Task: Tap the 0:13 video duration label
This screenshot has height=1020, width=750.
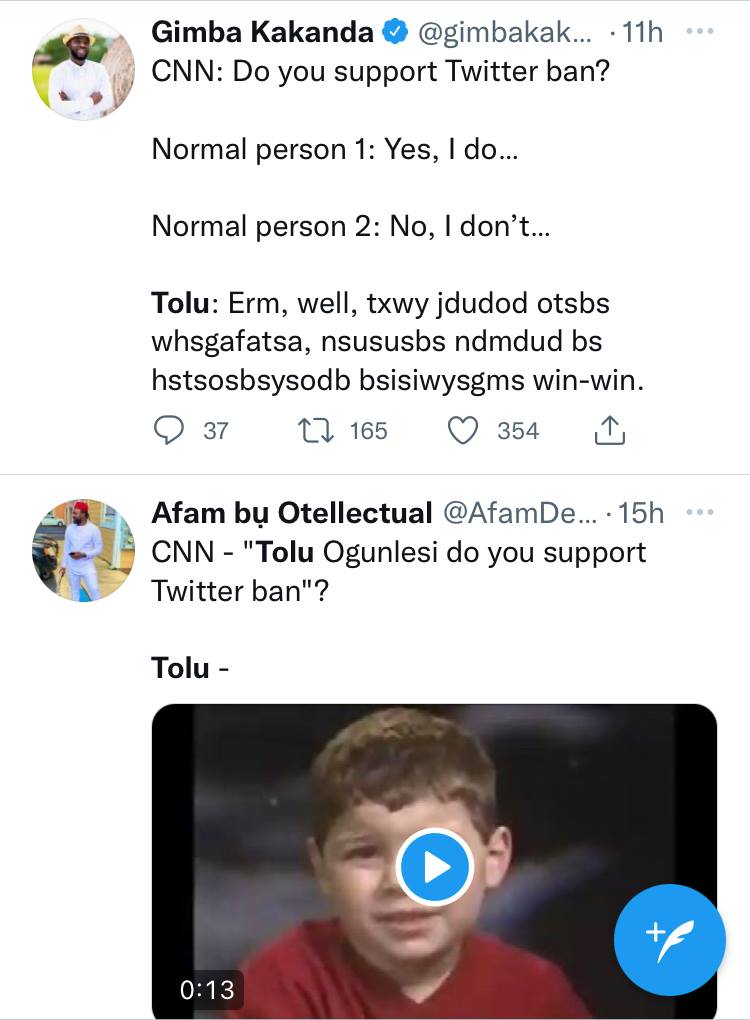Action: (207, 990)
